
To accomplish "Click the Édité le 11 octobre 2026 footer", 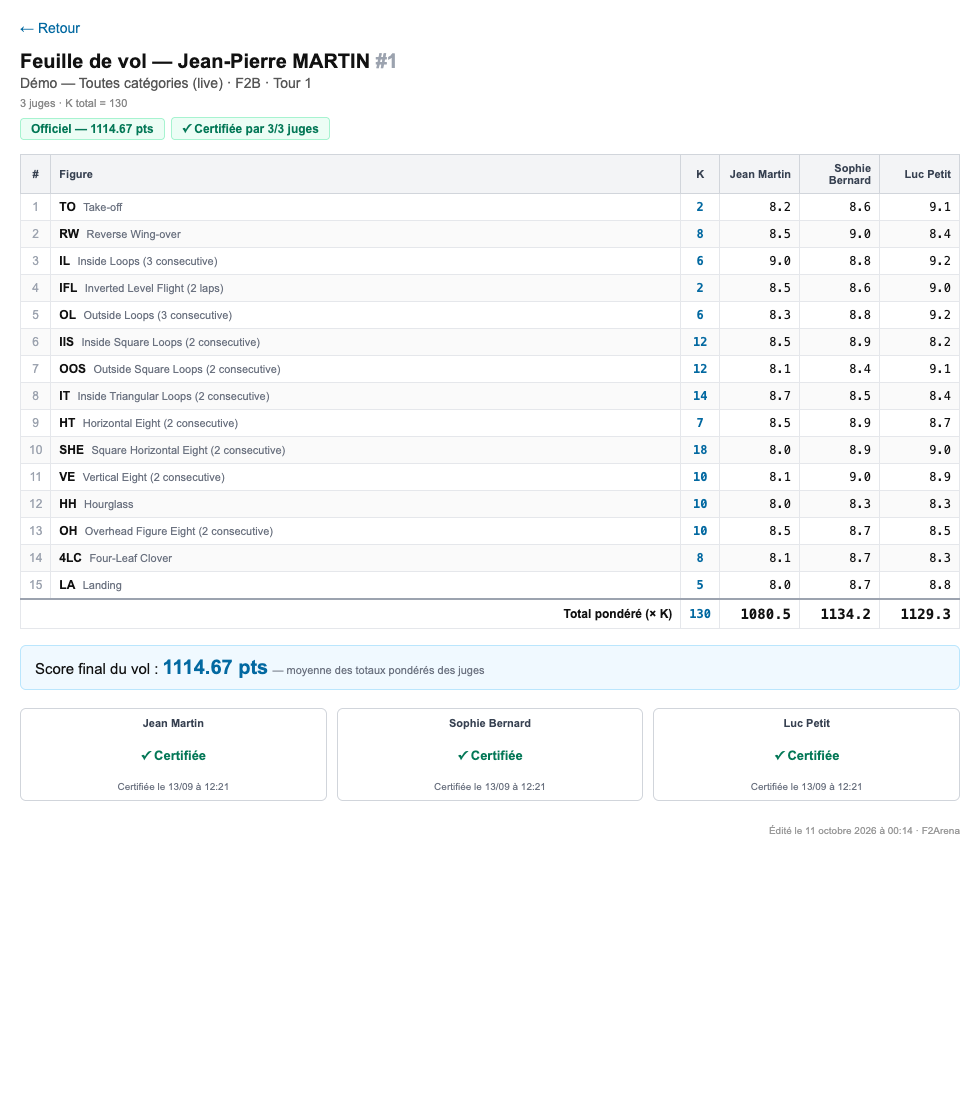I will click(864, 831).
